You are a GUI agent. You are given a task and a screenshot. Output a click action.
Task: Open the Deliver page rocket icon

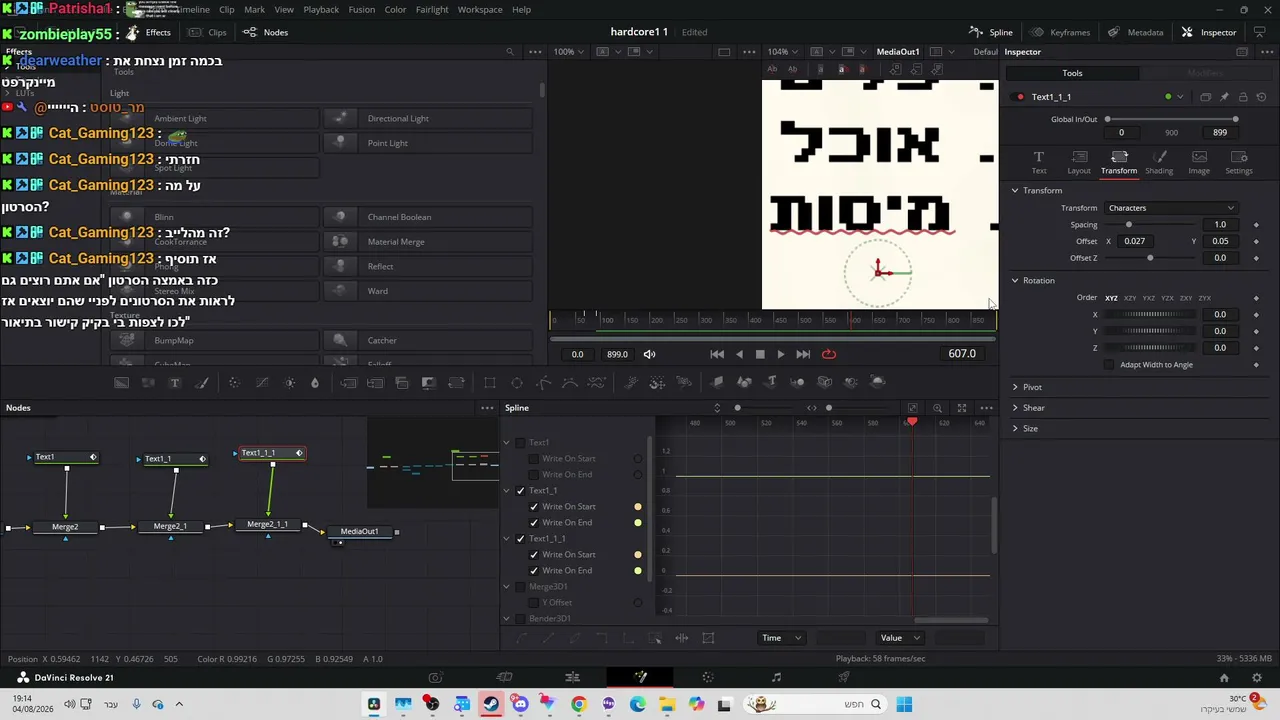pyautogui.click(x=844, y=677)
